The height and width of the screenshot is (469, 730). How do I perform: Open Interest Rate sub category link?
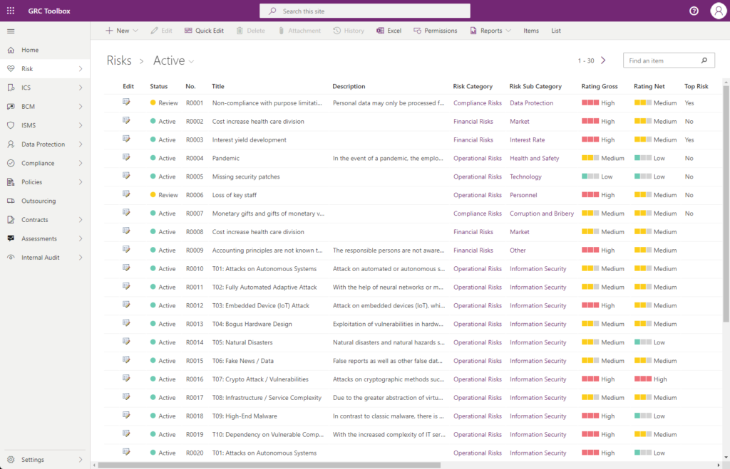click(x=527, y=140)
